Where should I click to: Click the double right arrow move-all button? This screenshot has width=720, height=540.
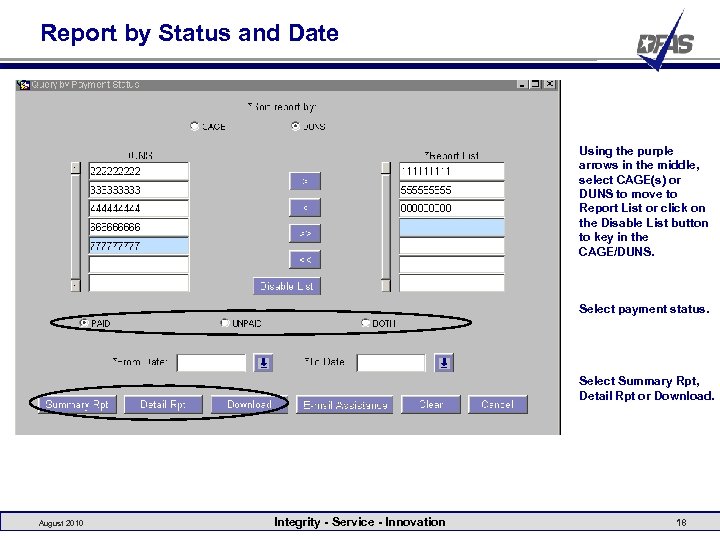point(305,233)
